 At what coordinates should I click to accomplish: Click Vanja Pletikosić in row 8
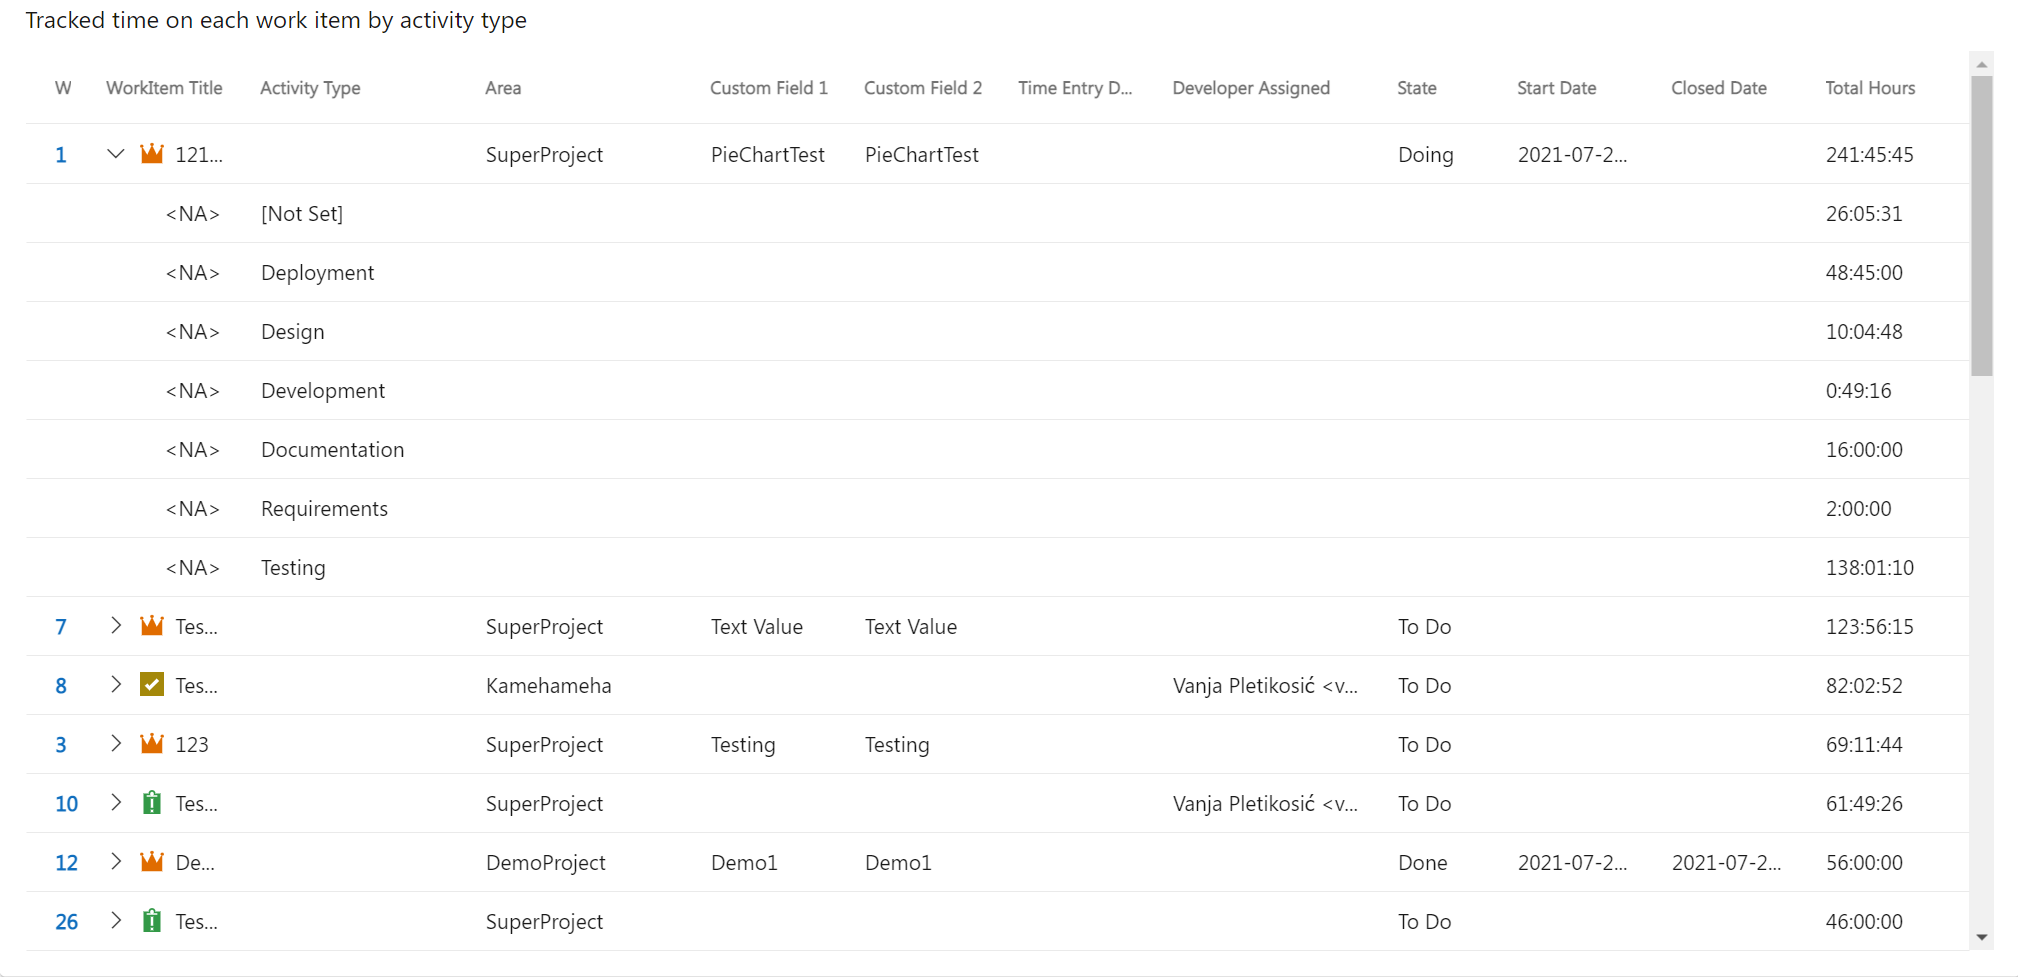coord(1265,686)
